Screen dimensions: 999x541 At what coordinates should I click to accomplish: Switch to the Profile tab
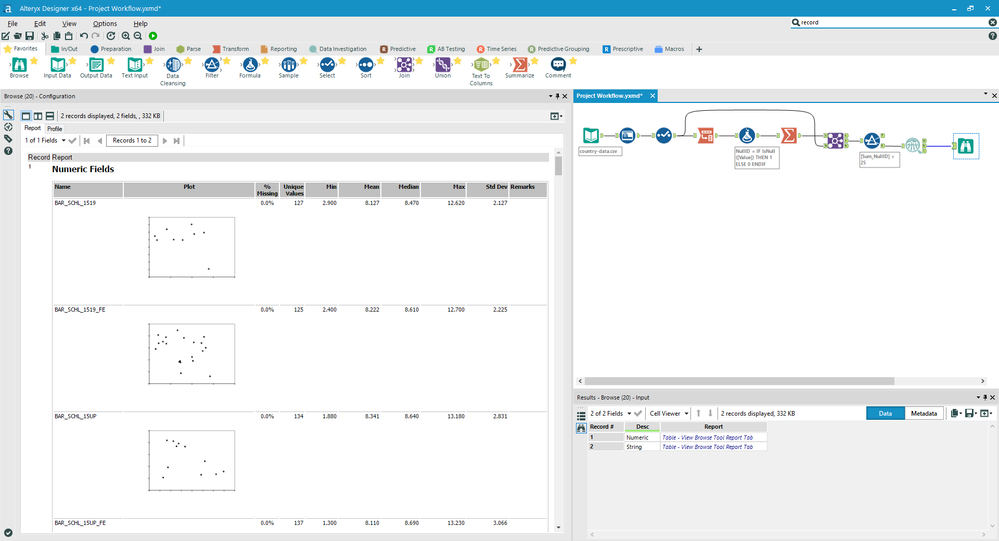click(55, 129)
